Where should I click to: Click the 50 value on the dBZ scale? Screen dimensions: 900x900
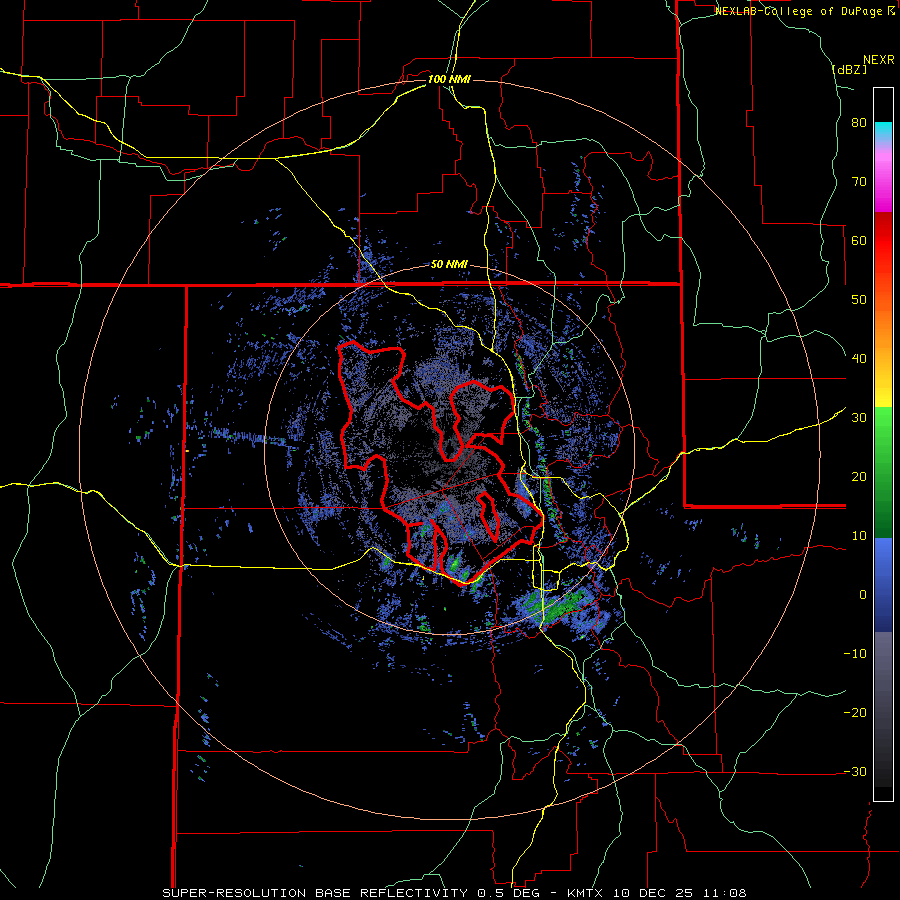859,300
